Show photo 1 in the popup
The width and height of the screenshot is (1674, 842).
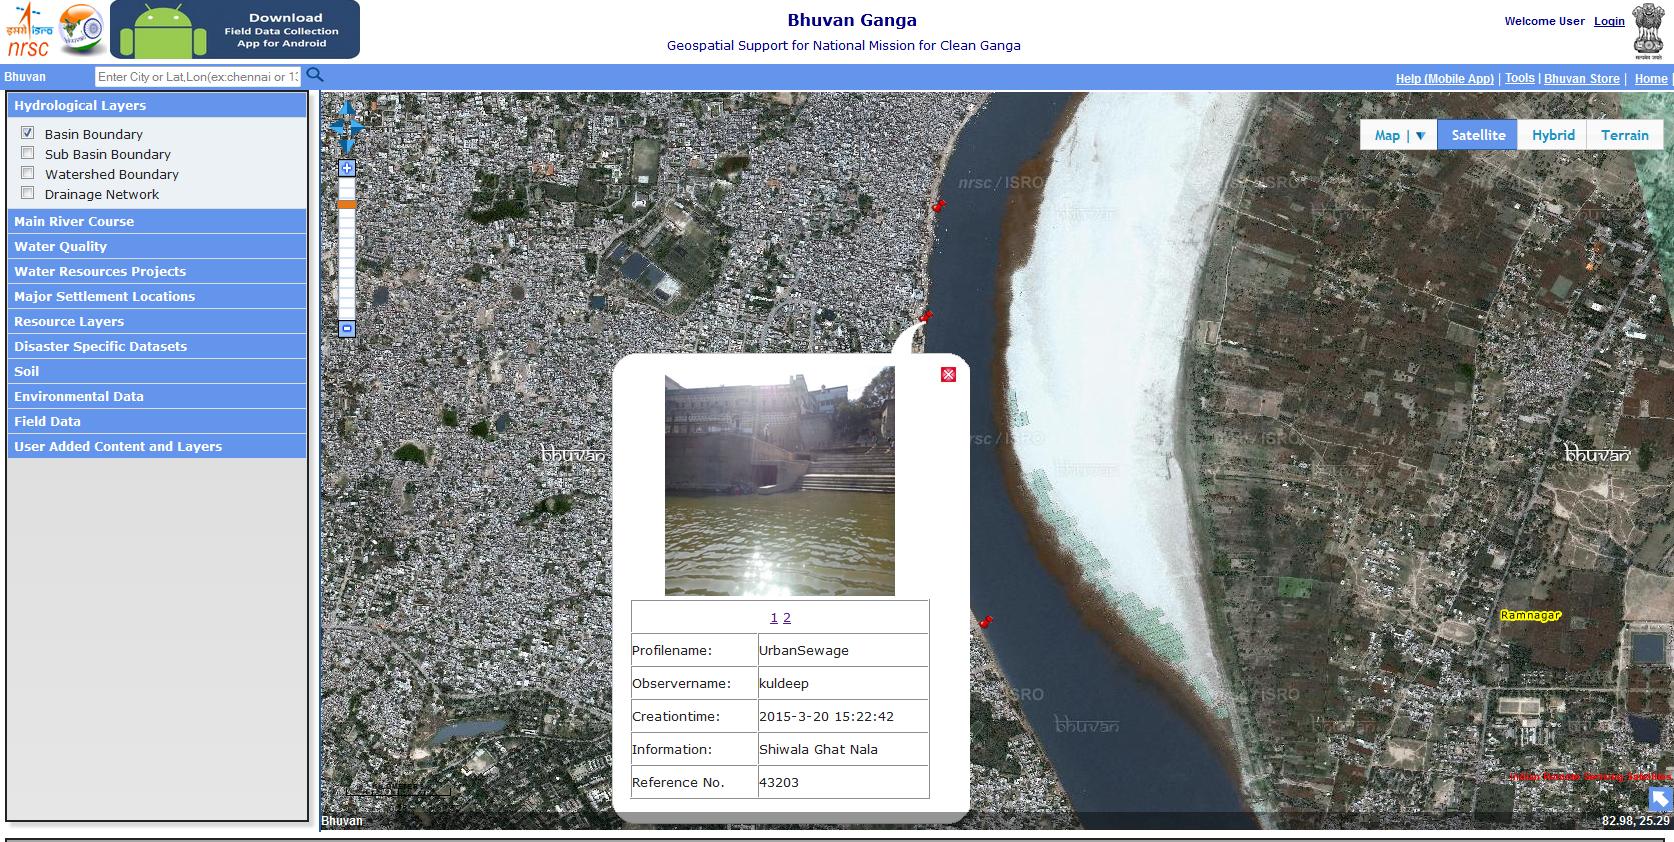click(774, 618)
